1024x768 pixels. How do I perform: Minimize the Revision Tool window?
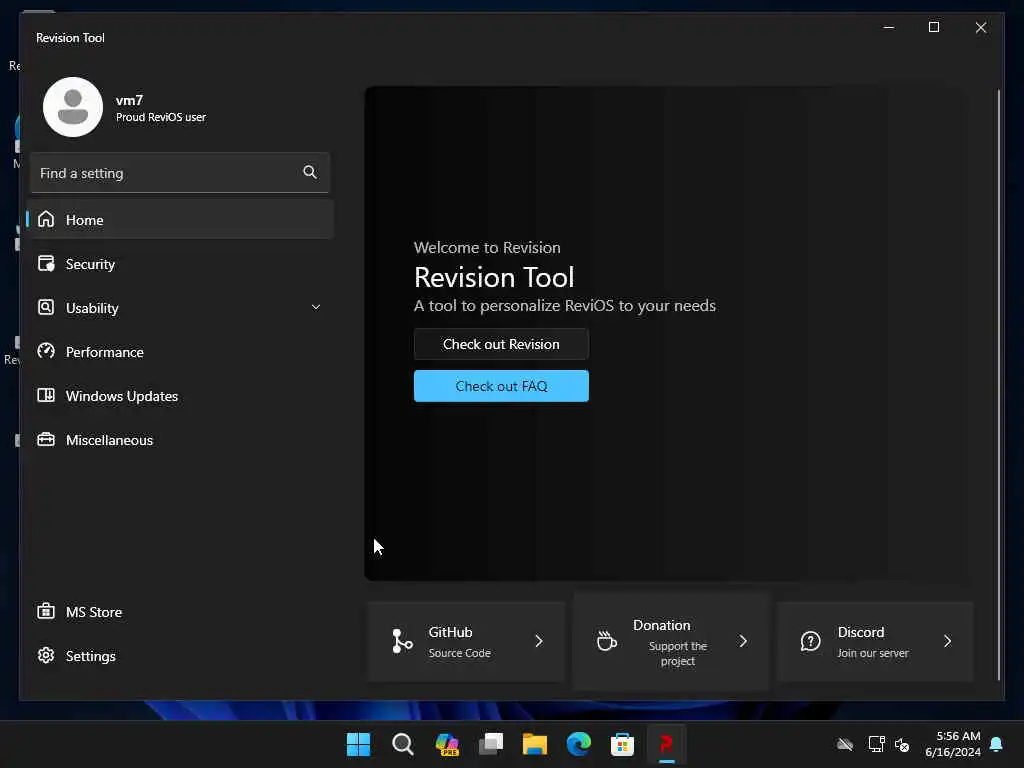[x=889, y=27]
